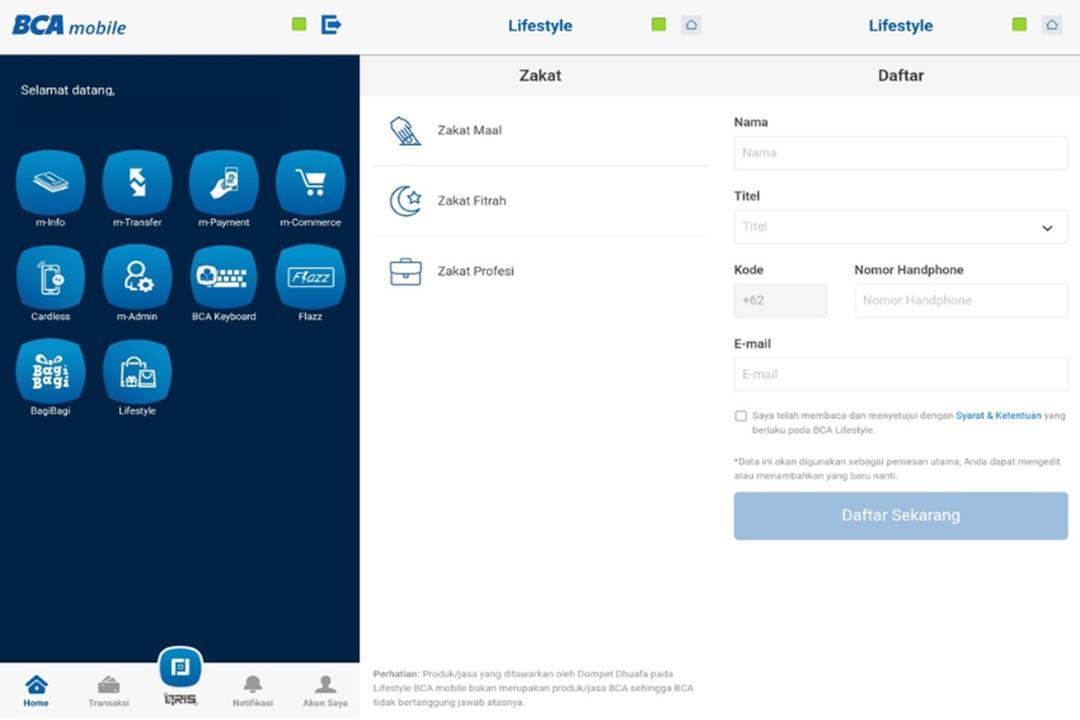This screenshot has width=1080, height=720.
Task: Tap the green square in Daftar screen header
Action: tap(1019, 25)
